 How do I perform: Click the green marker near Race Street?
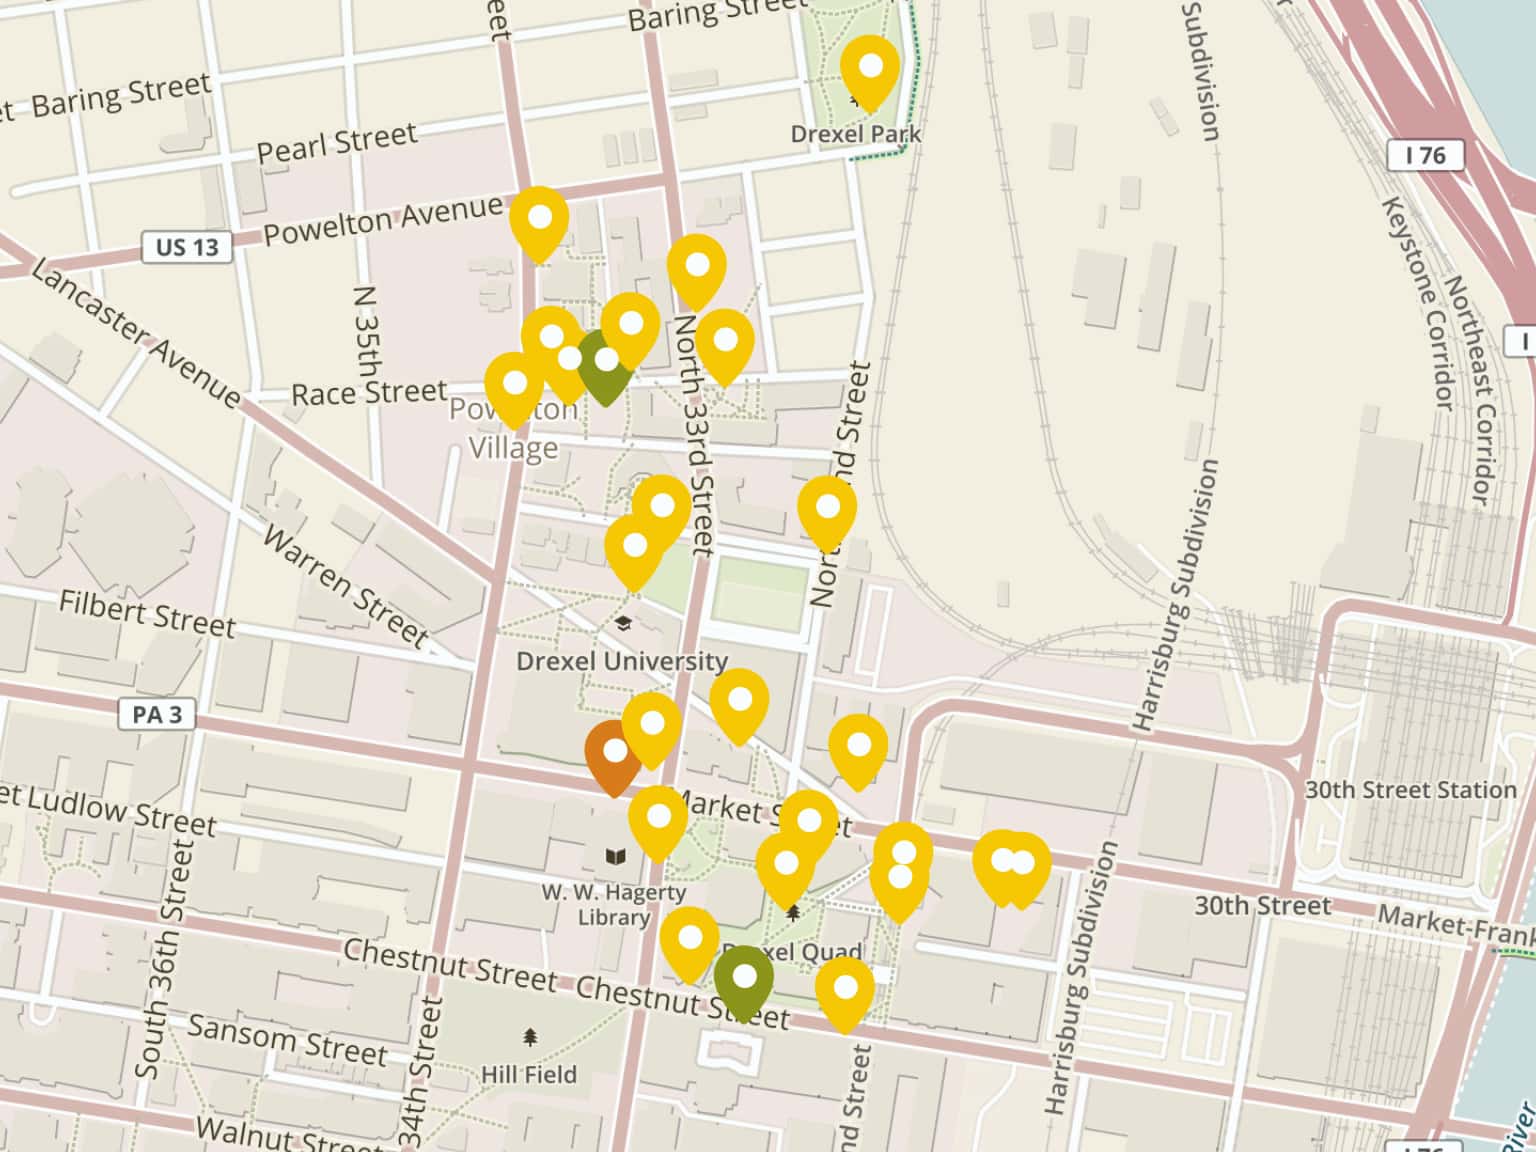[606, 364]
